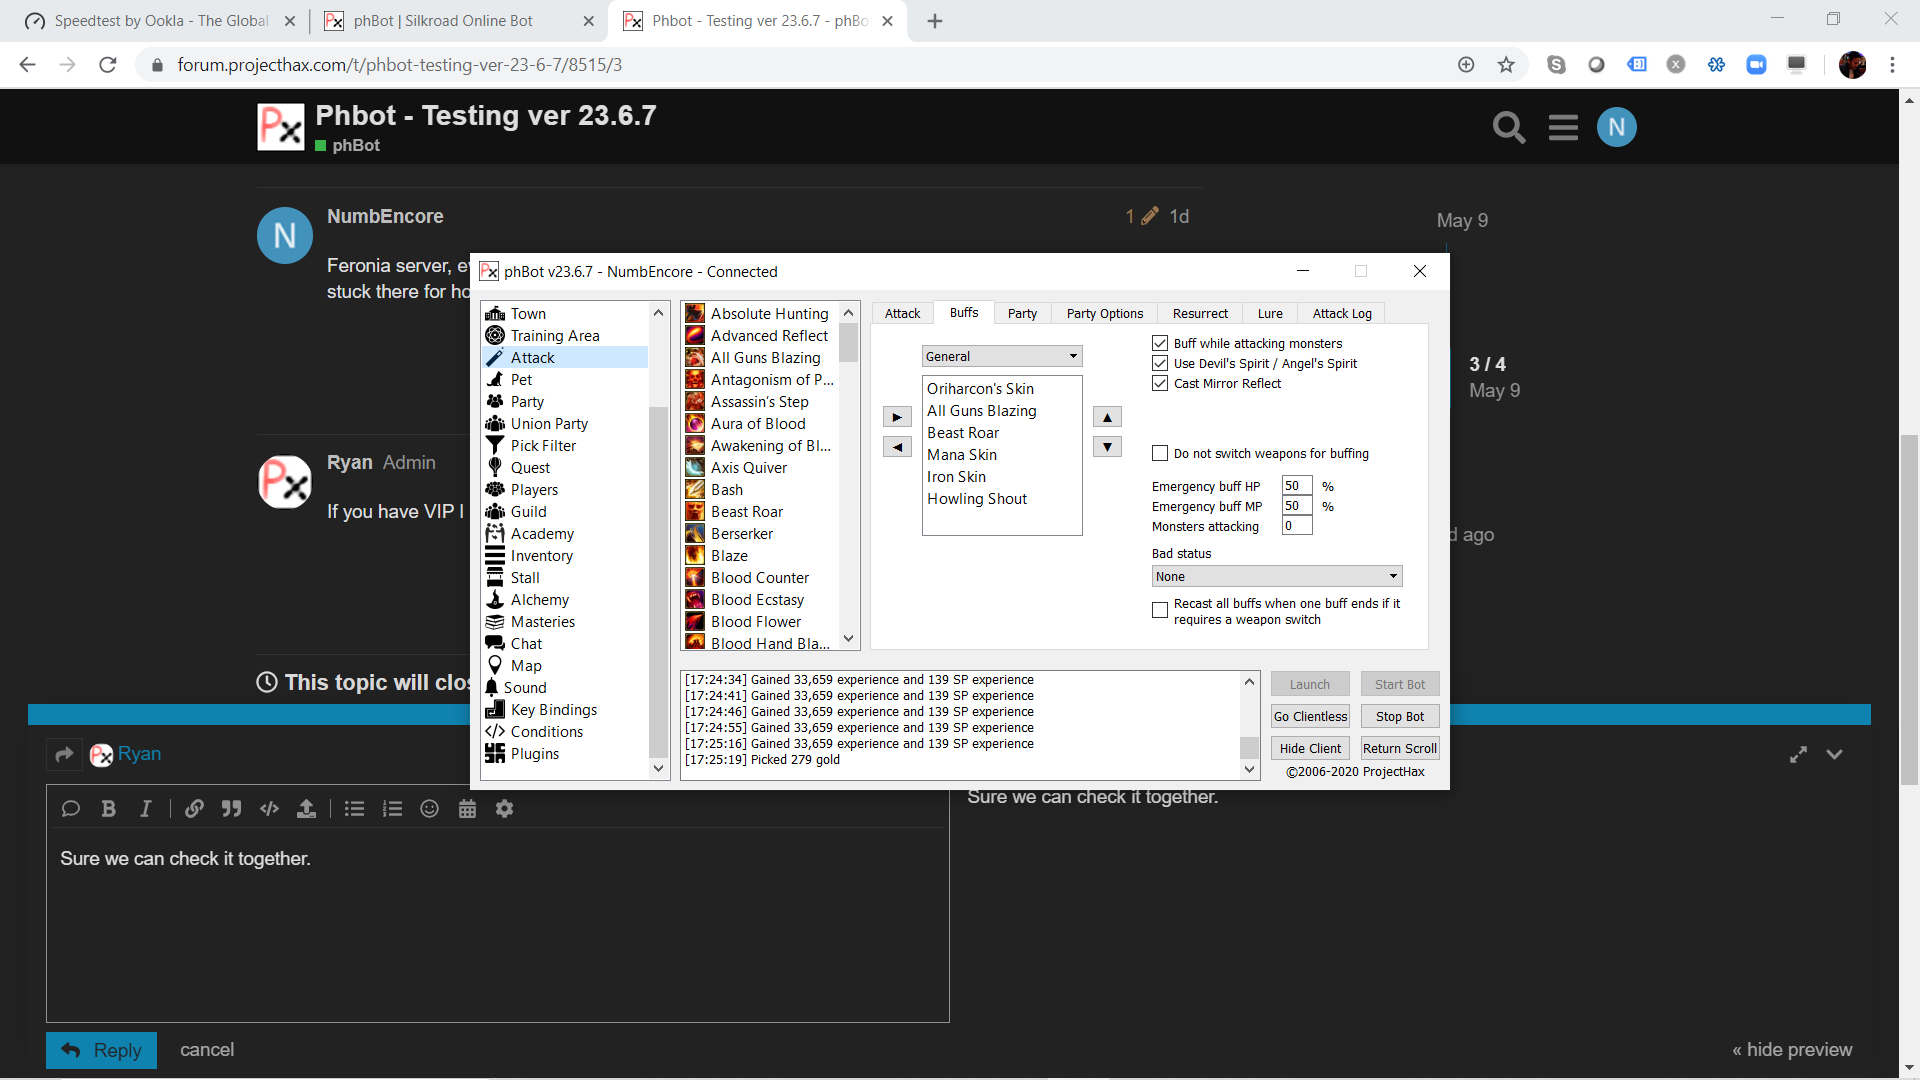Click the Go Clientless button
Image resolution: width=1920 pixels, height=1080 pixels.
[1310, 717]
